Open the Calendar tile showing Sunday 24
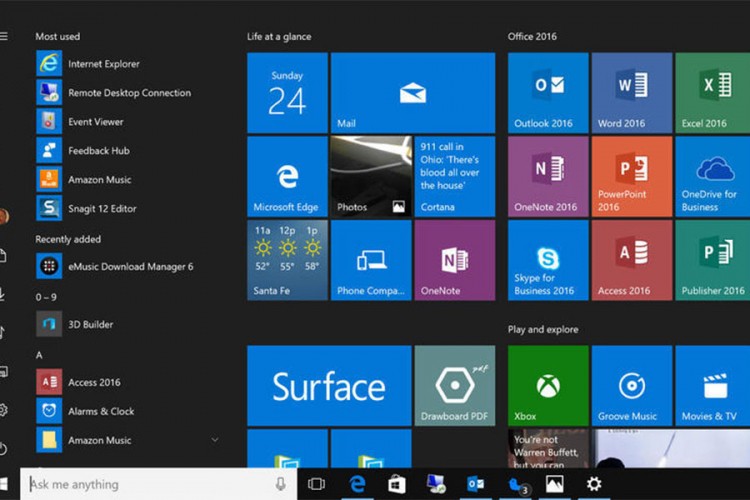Viewport: 750px width, 500px height. pos(287,93)
